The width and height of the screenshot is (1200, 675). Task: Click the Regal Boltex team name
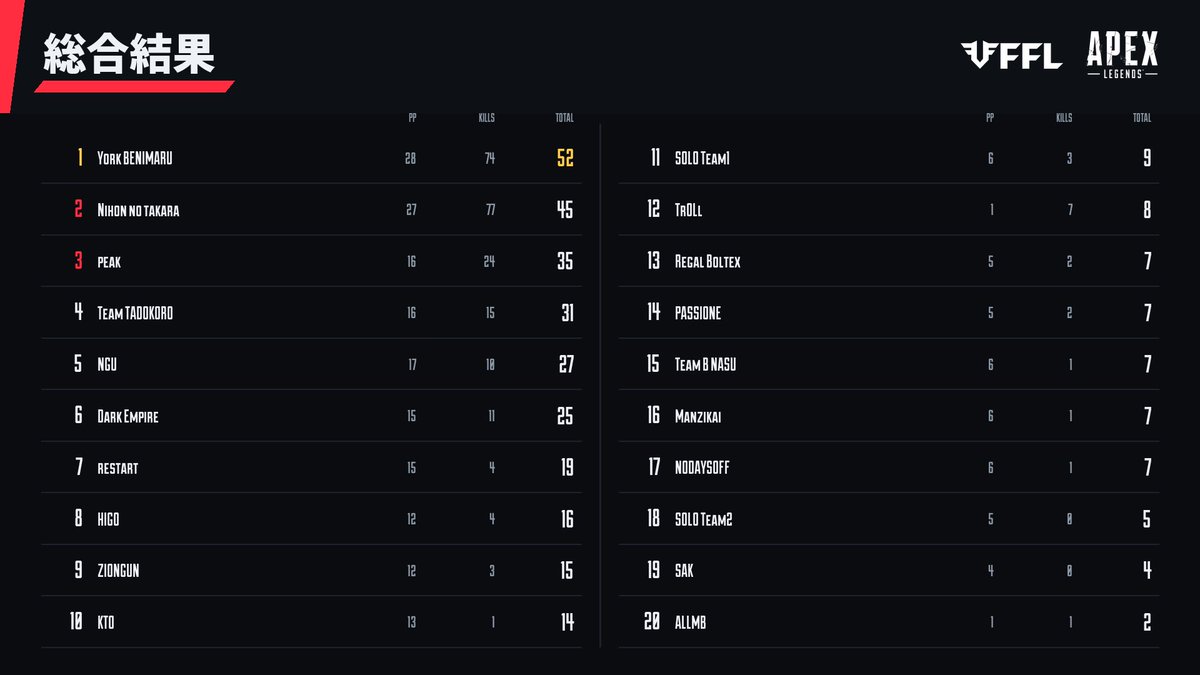708,262
